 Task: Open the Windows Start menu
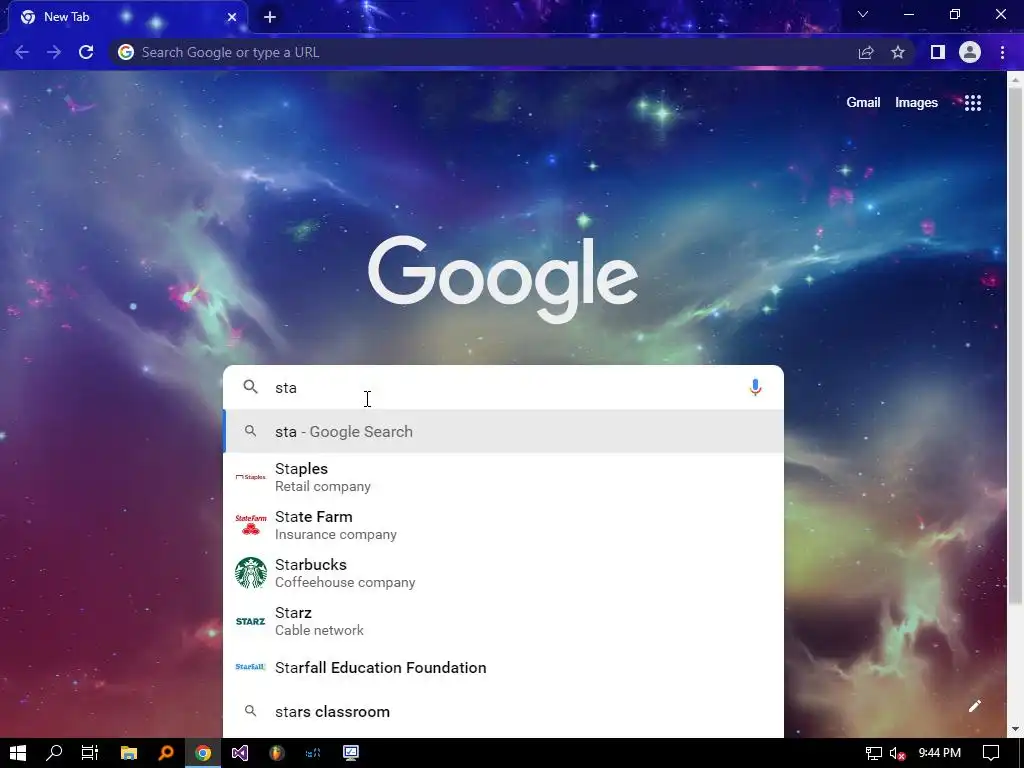[x=18, y=753]
